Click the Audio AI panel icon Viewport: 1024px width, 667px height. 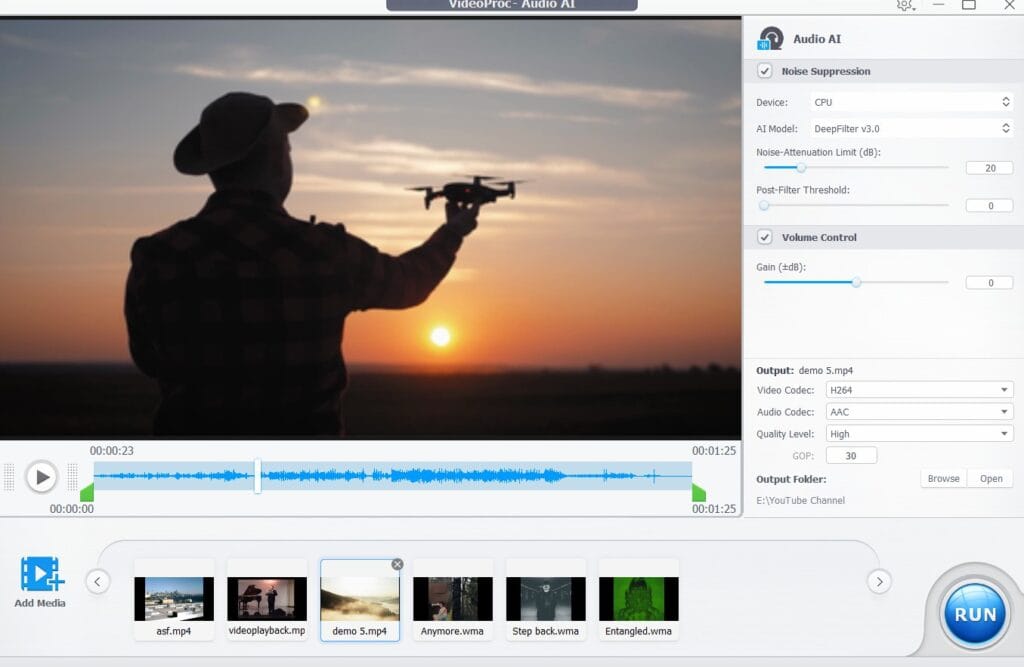[x=770, y=39]
